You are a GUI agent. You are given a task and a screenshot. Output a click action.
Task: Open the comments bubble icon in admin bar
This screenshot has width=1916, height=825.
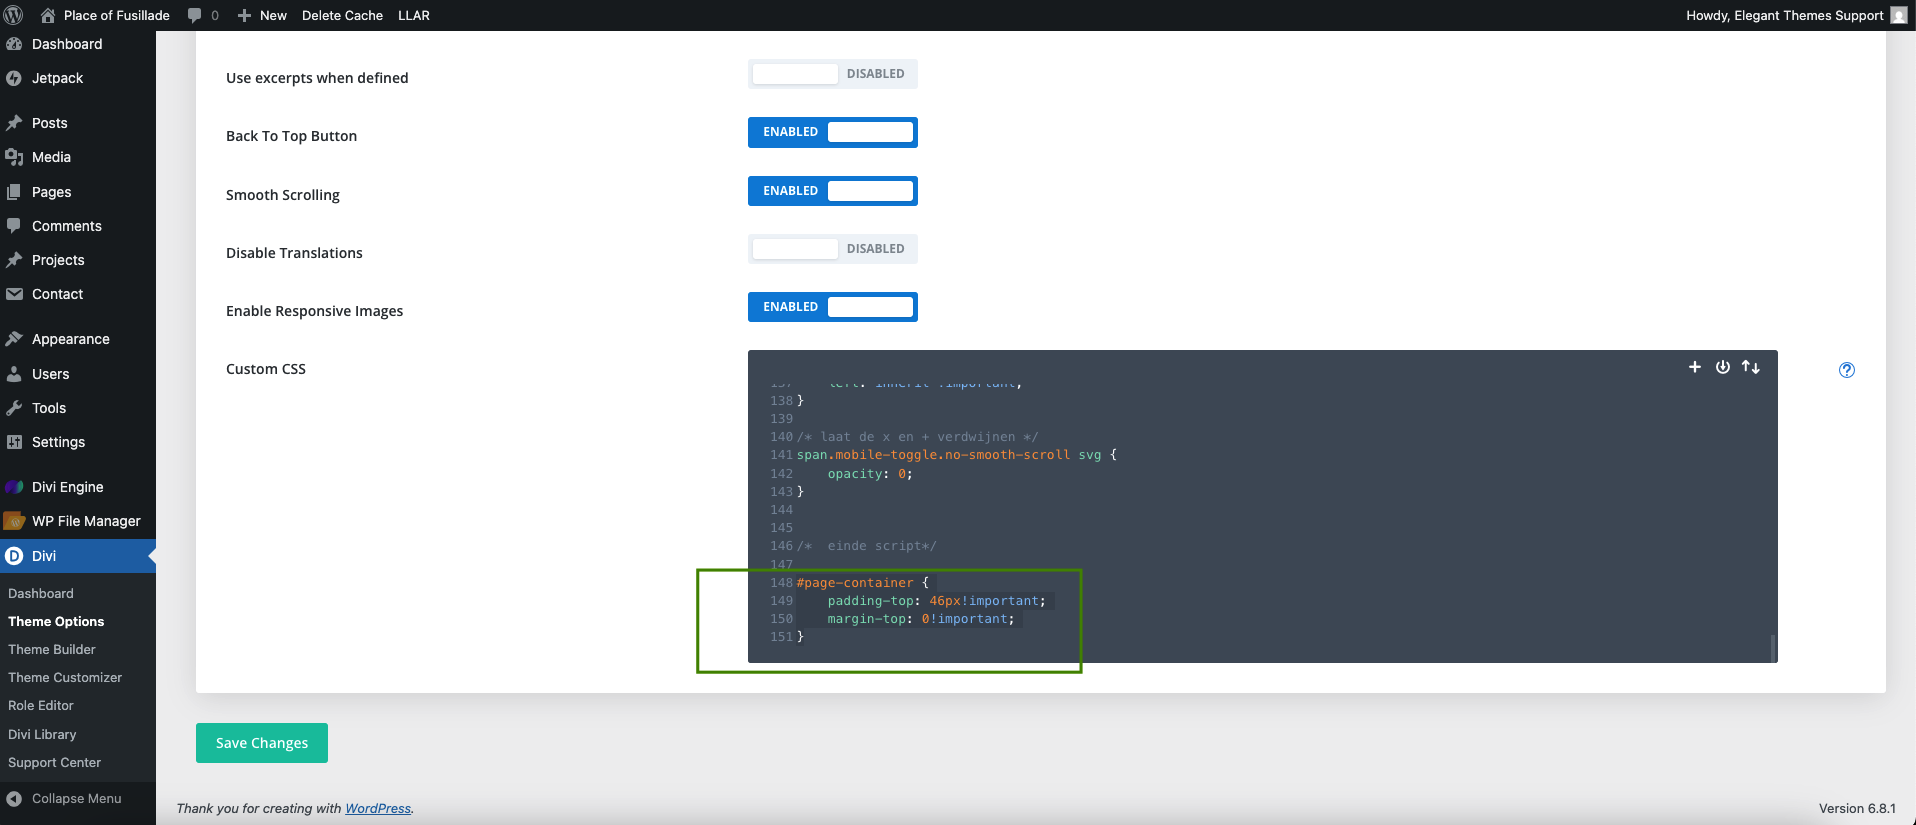(x=195, y=15)
